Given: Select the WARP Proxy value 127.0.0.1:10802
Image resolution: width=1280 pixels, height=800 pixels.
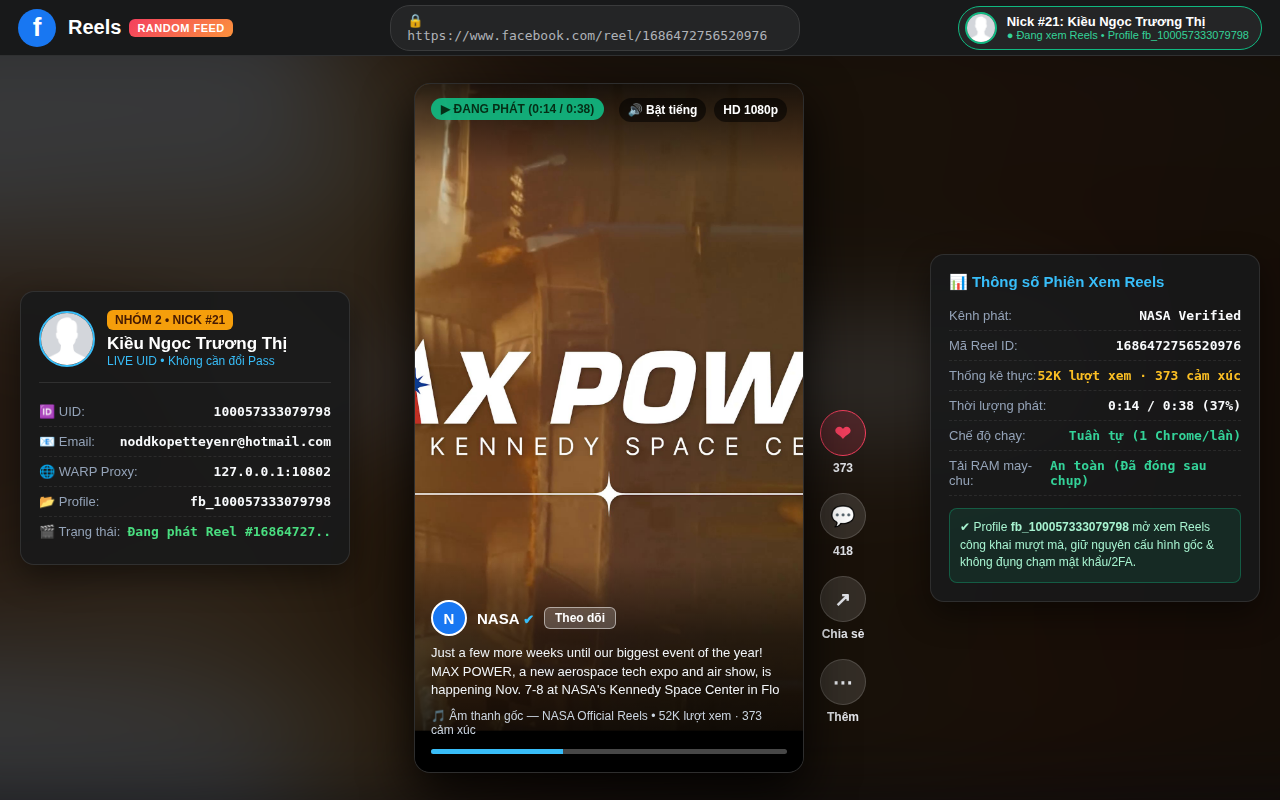Looking at the screenshot, I should 272,472.
